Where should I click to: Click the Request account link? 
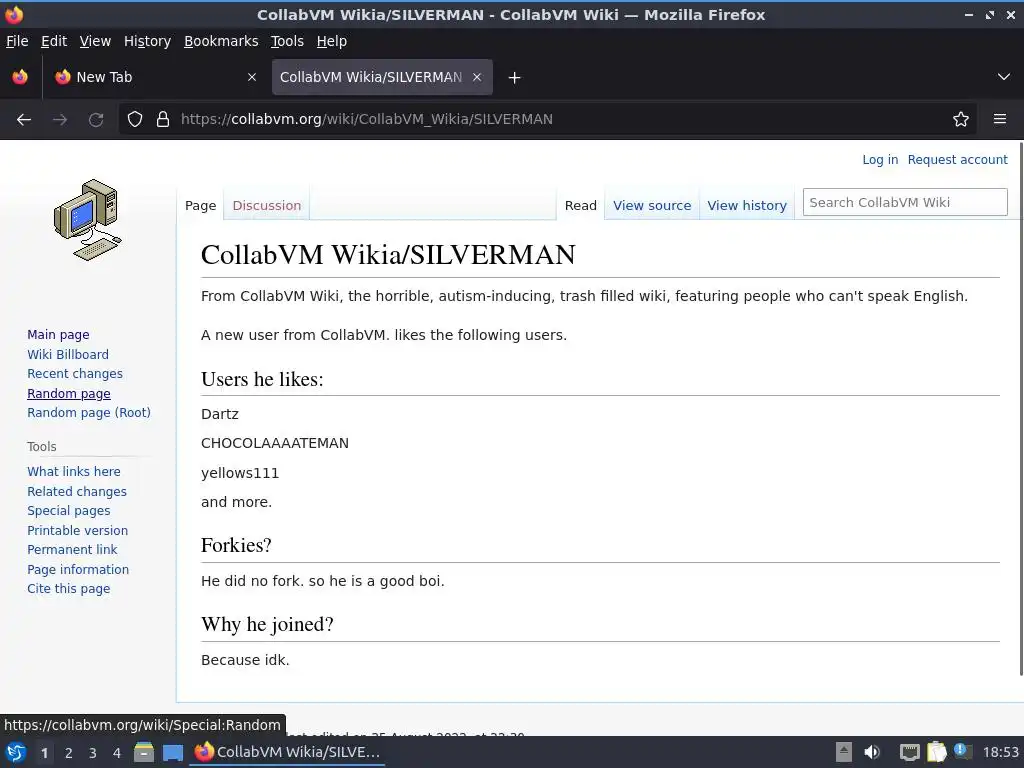pyautogui.click(x=957, y=160)
